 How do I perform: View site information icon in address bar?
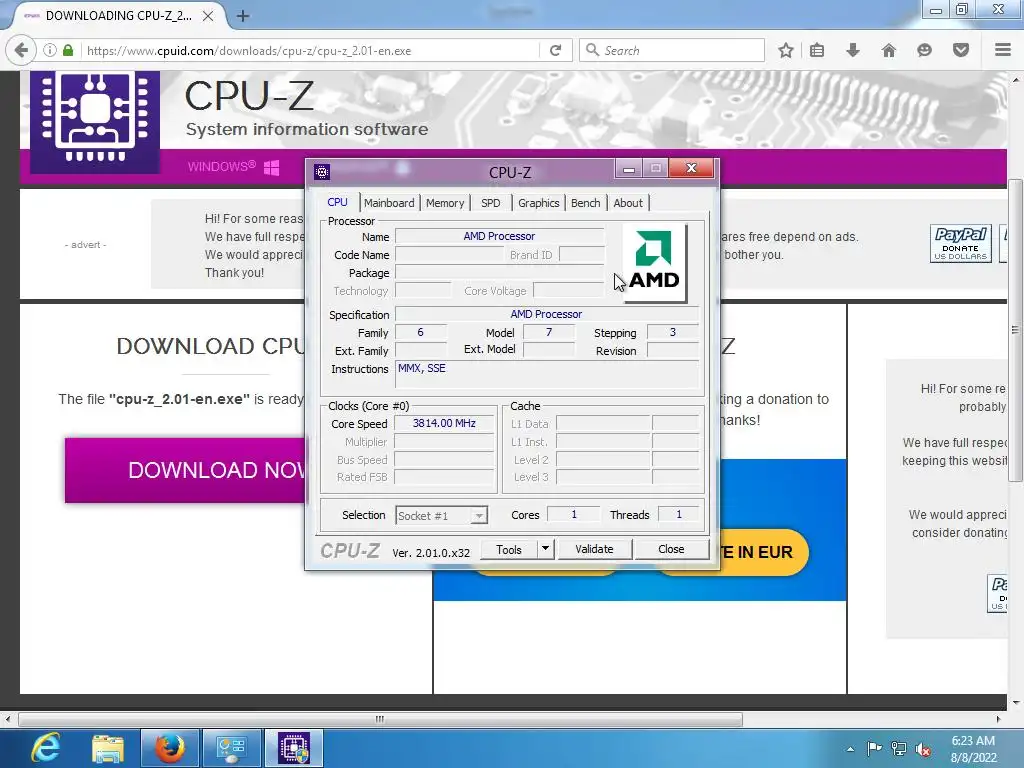point(50,50)
